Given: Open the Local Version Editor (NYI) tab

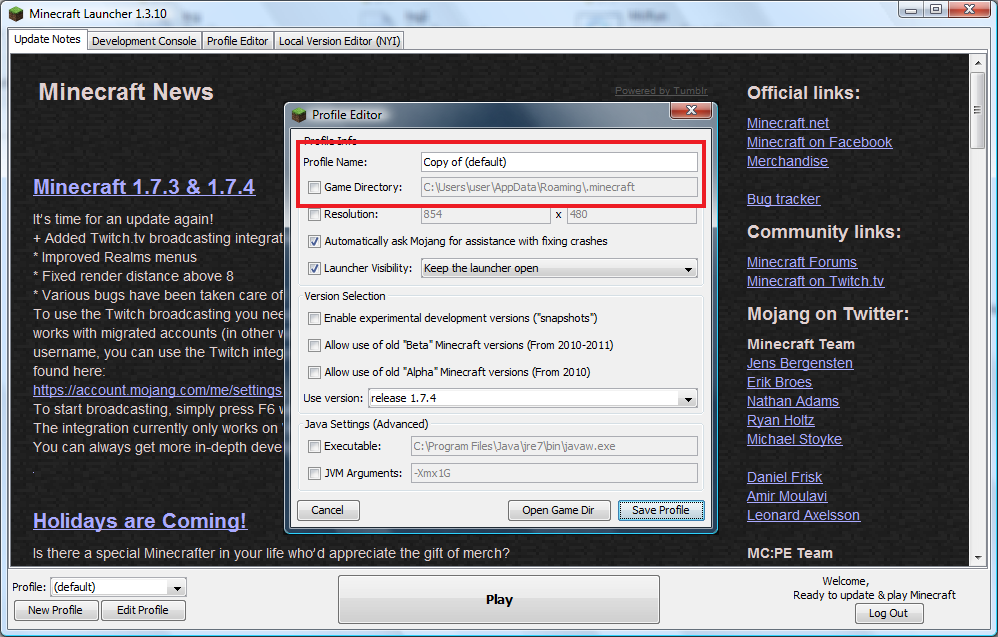Looking at the screenshot, I should click(x=339, y=41).
